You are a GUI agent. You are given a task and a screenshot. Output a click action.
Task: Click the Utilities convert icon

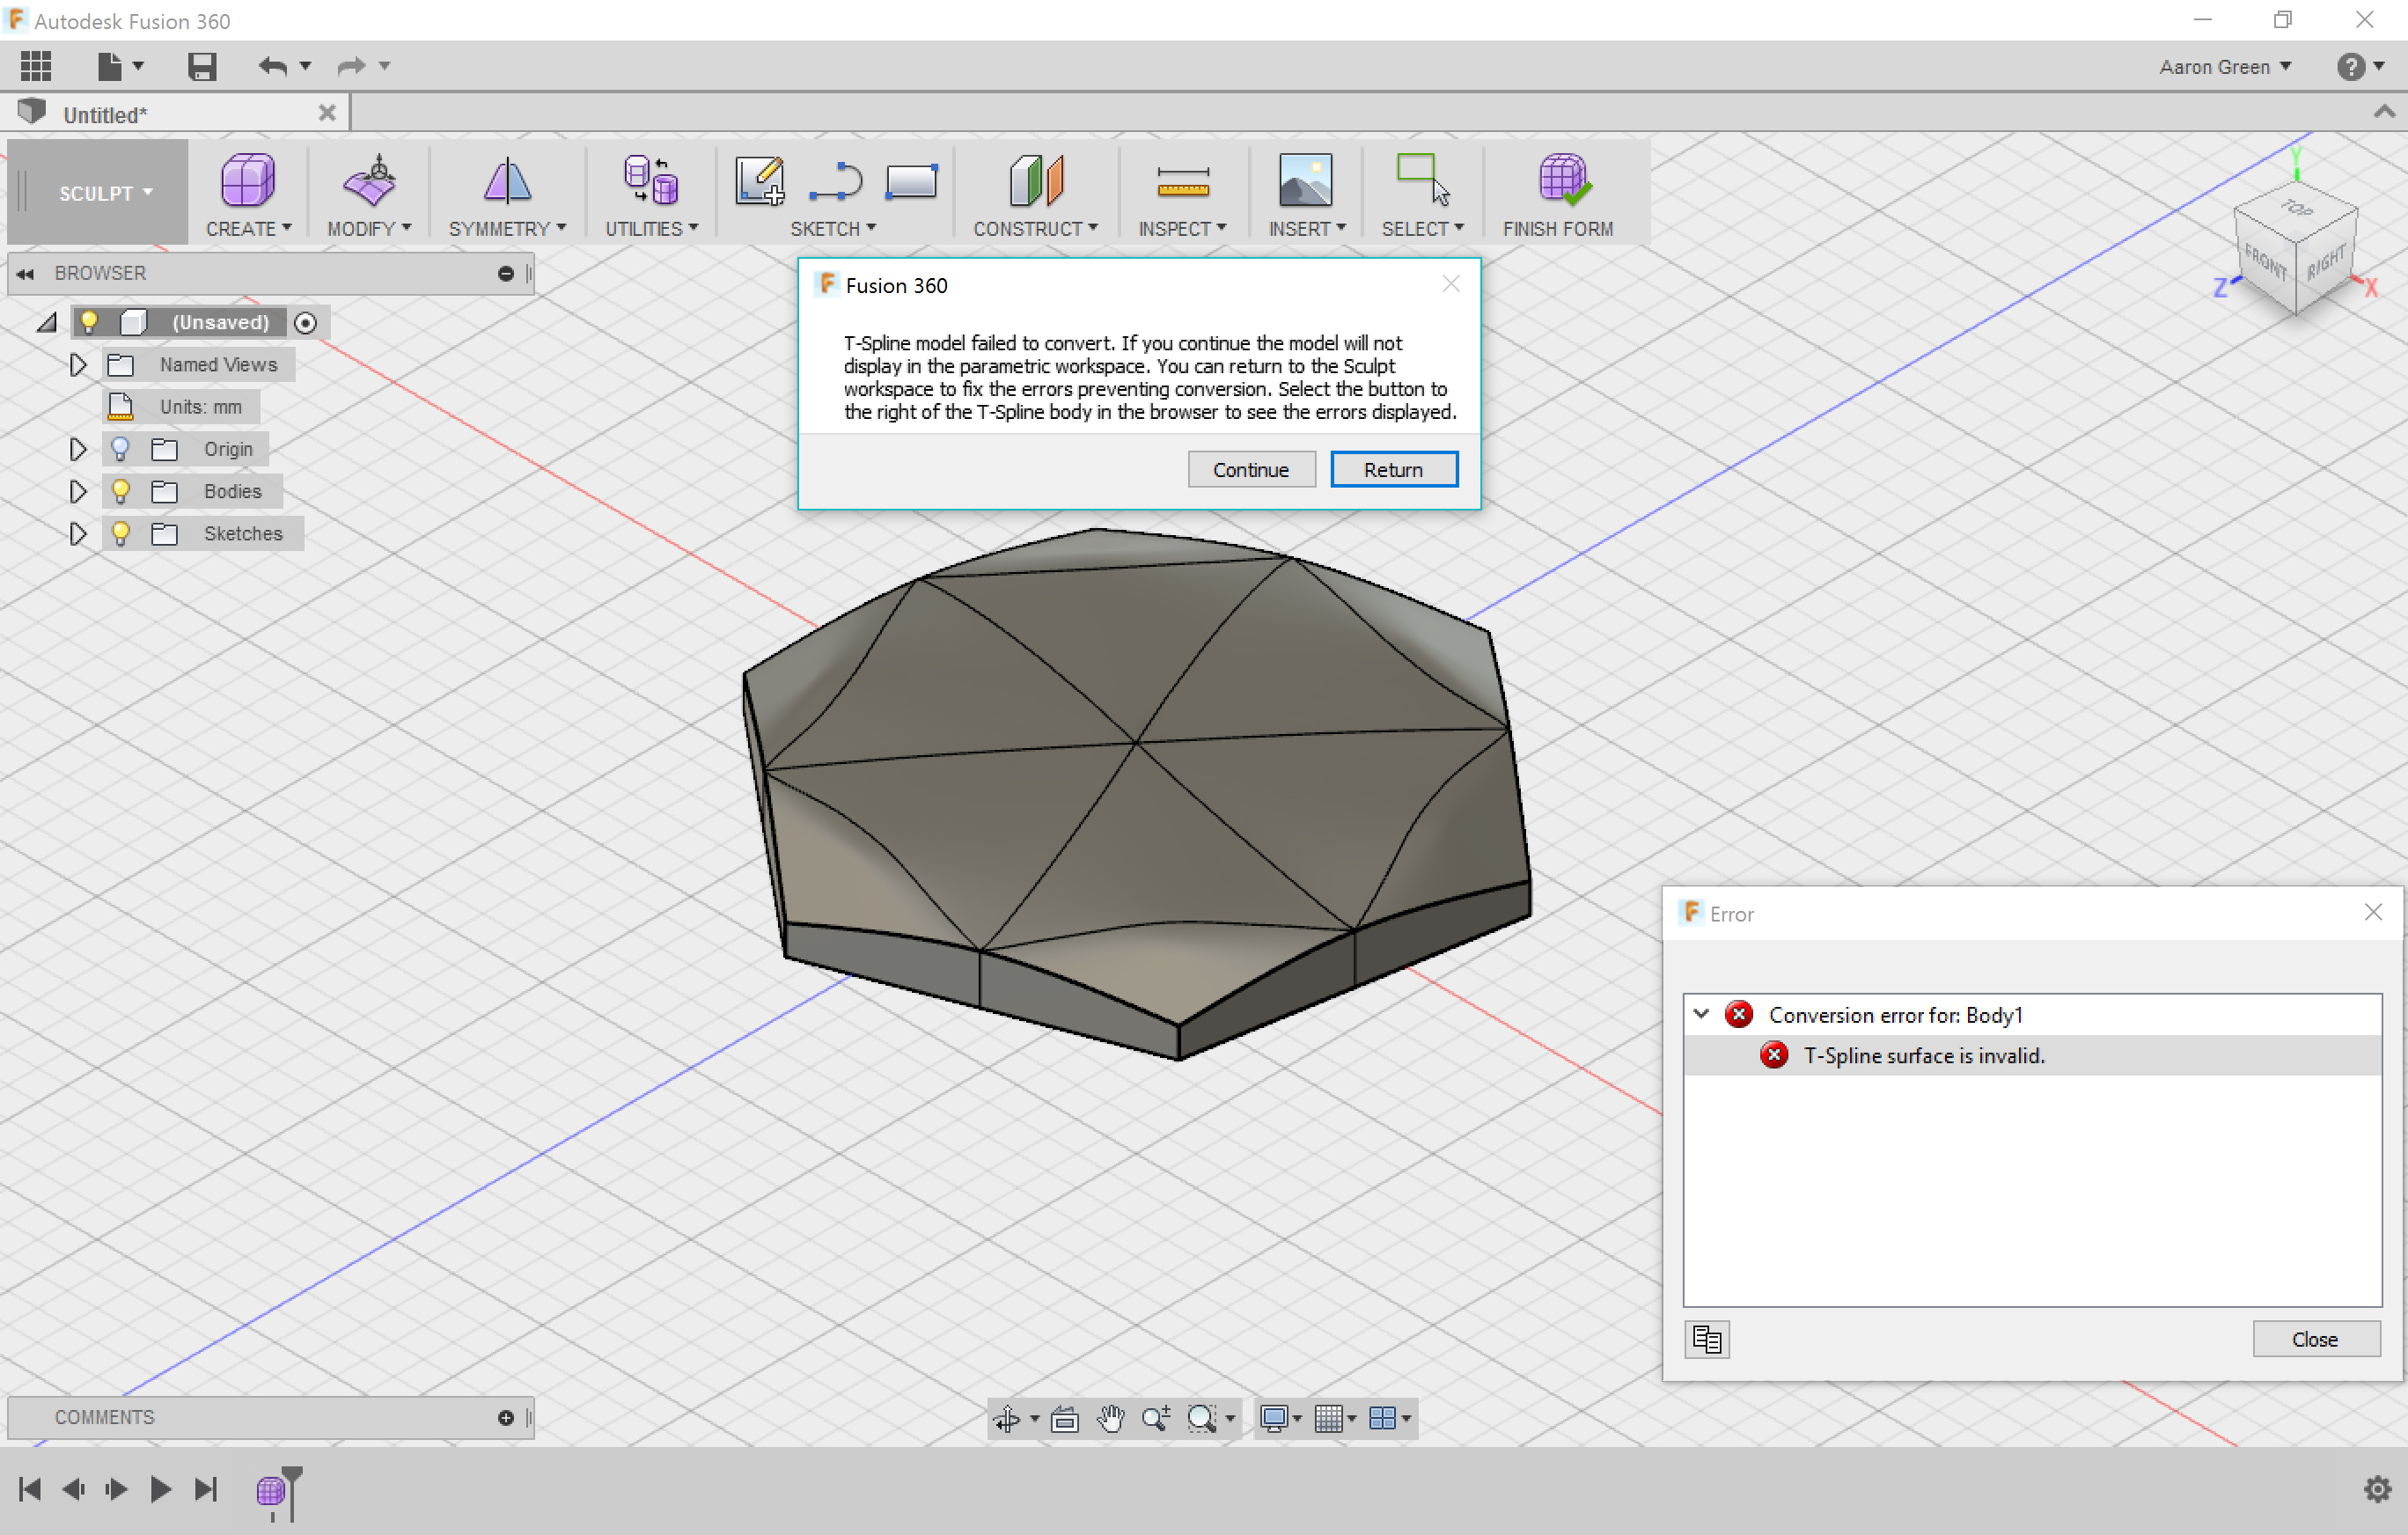coord(651,180)
